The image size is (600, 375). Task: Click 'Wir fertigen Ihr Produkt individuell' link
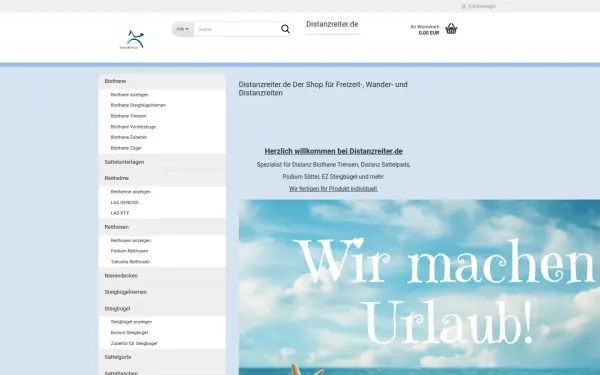tap(333, 189)
